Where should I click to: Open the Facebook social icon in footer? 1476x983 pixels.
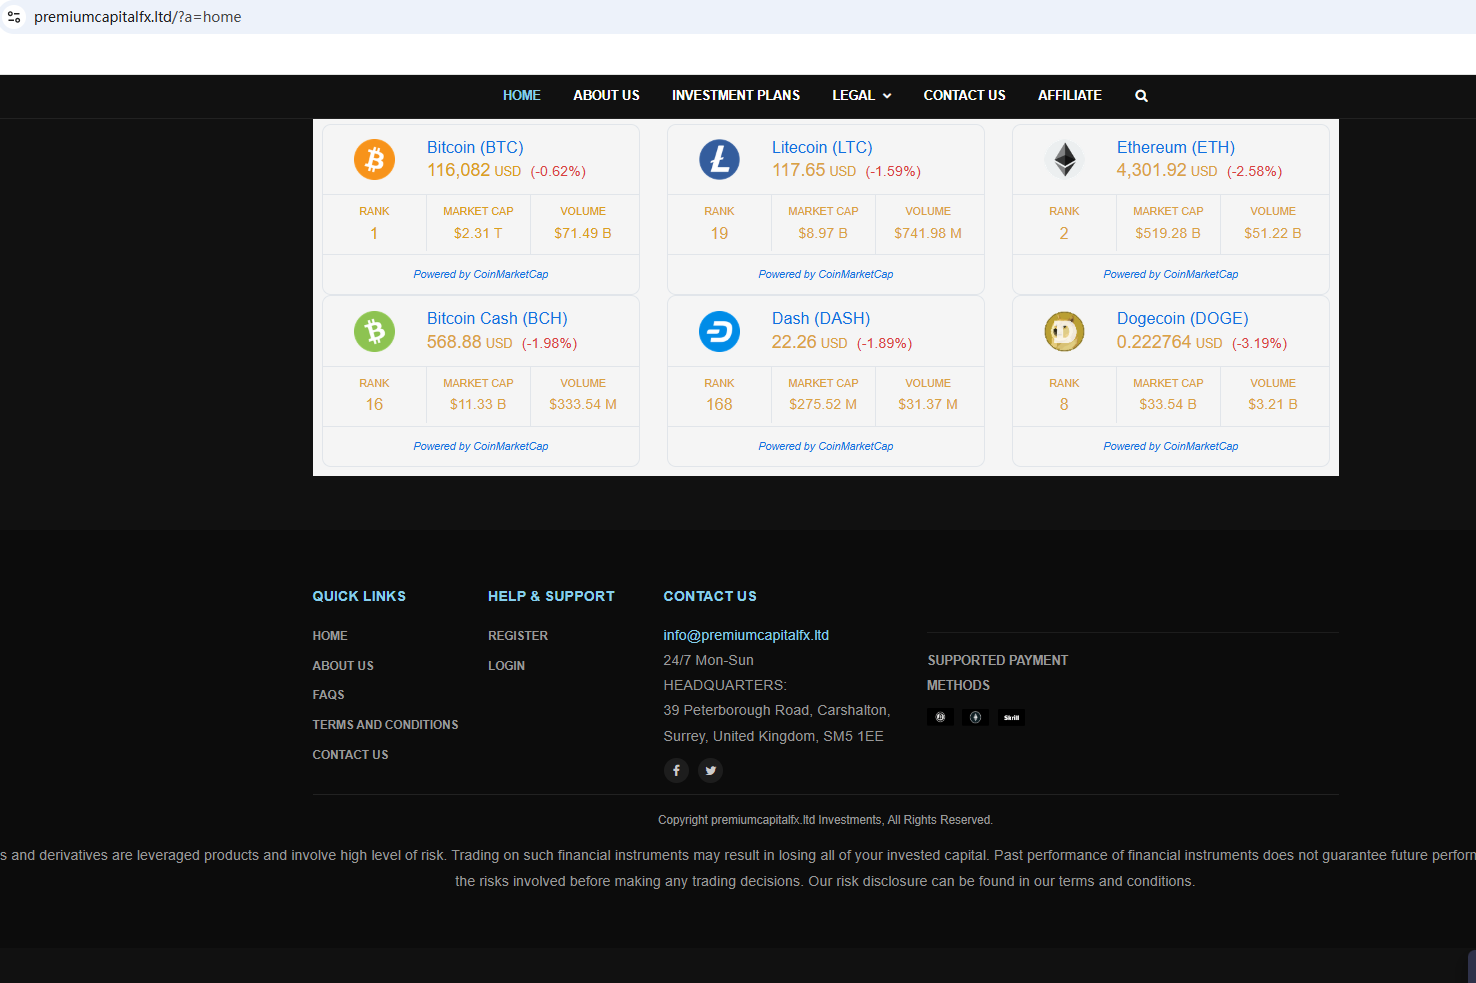[677, 770]
